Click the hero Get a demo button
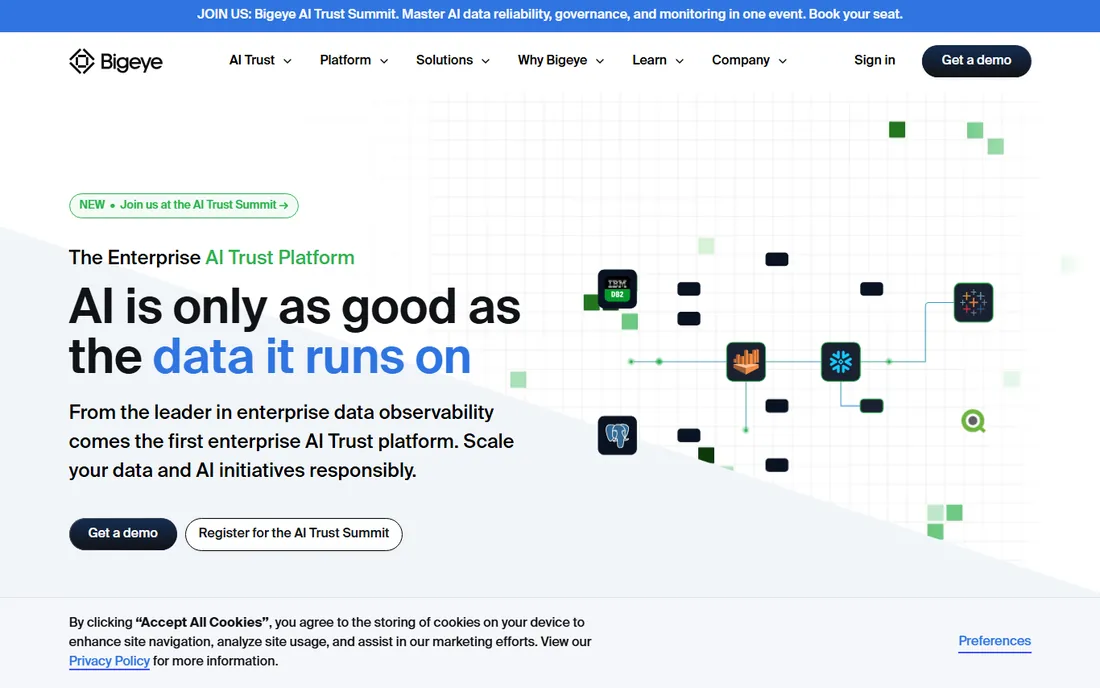1100x688 pixels. pyautogui.click(x=123, y=534)
